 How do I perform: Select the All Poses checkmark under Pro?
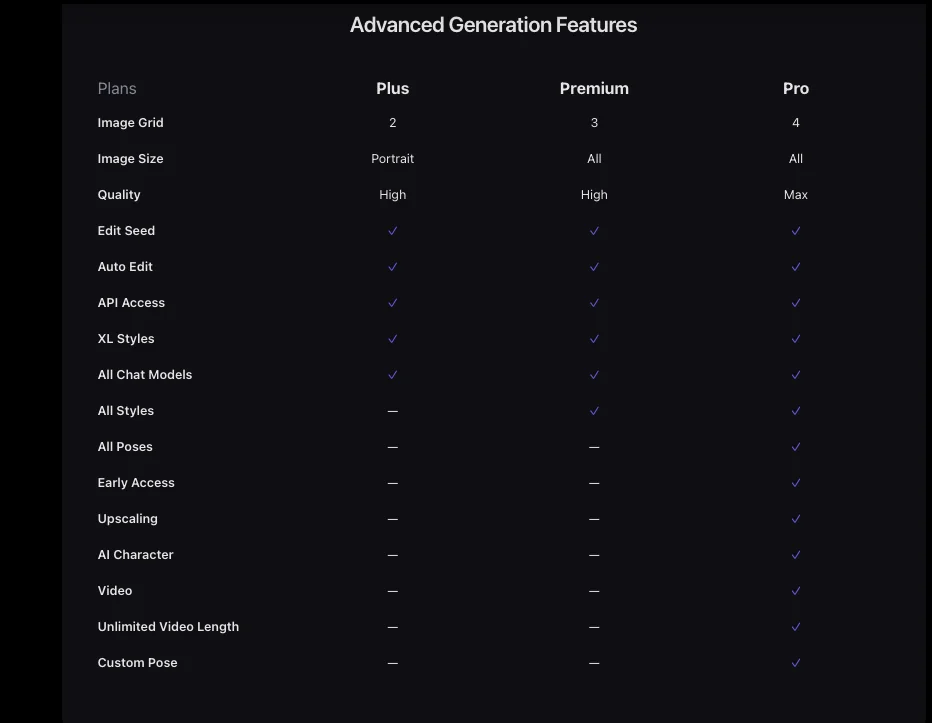pos(795,447)
